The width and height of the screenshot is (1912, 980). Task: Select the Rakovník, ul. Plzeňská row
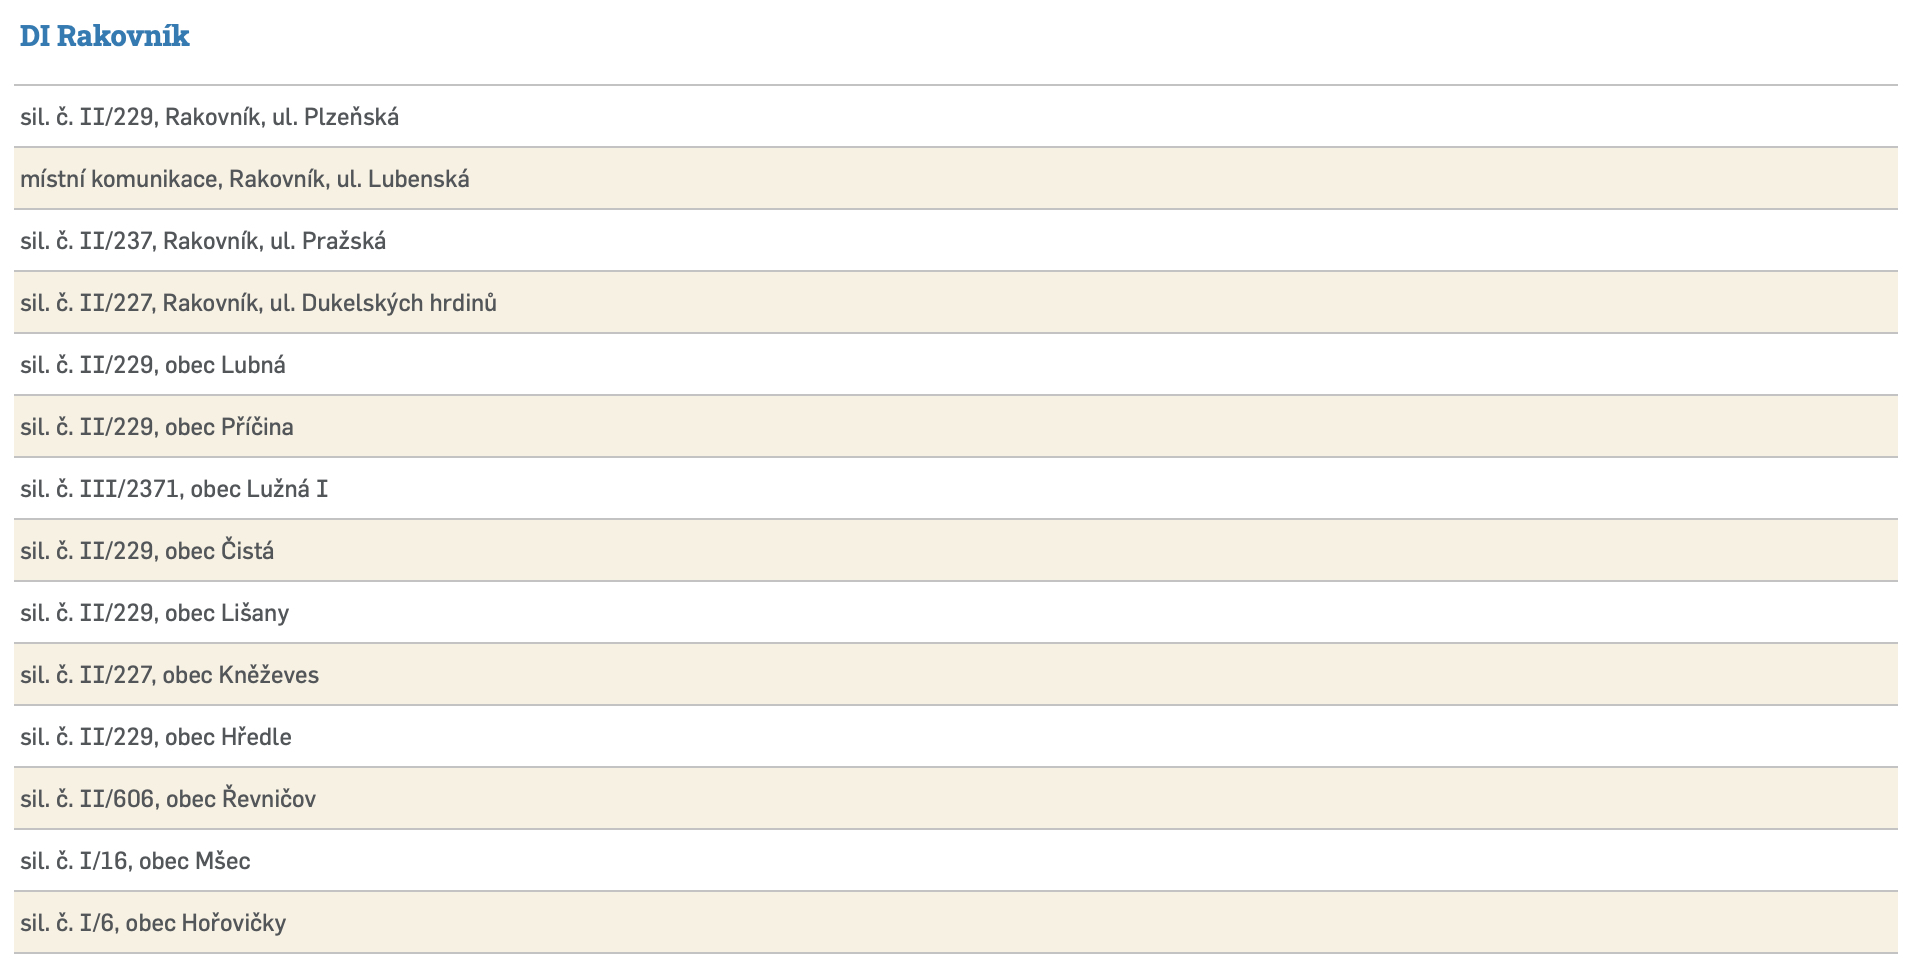(210, 117)
